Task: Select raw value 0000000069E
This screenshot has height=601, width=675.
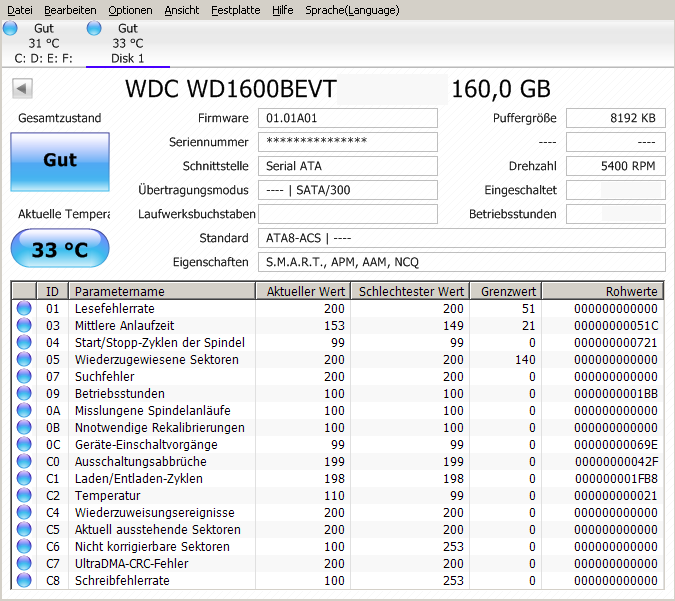Action: pyautogui.click(x=616, y=444)
